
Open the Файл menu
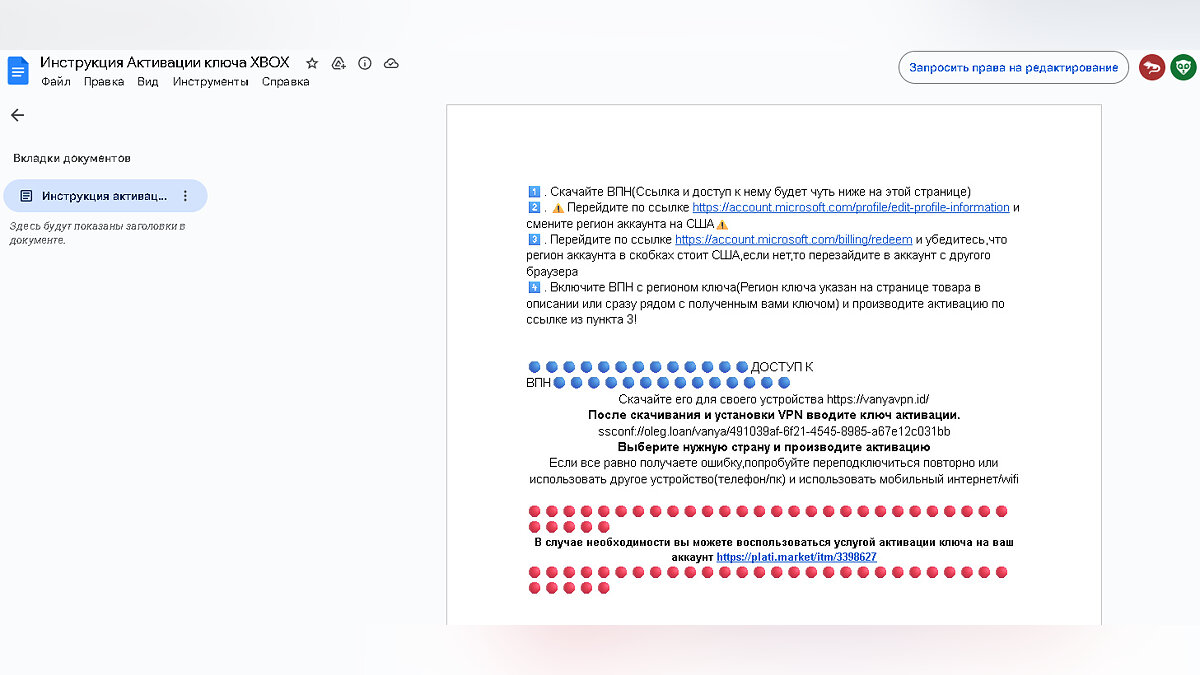(56, 82)
